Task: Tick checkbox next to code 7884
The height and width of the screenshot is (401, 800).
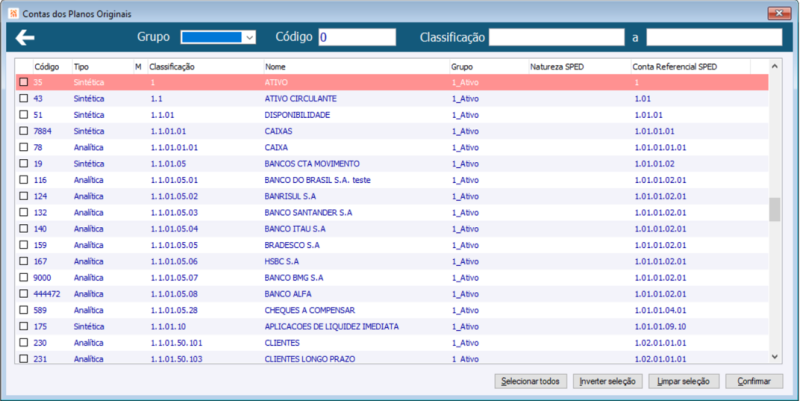Action: [23, 131]
